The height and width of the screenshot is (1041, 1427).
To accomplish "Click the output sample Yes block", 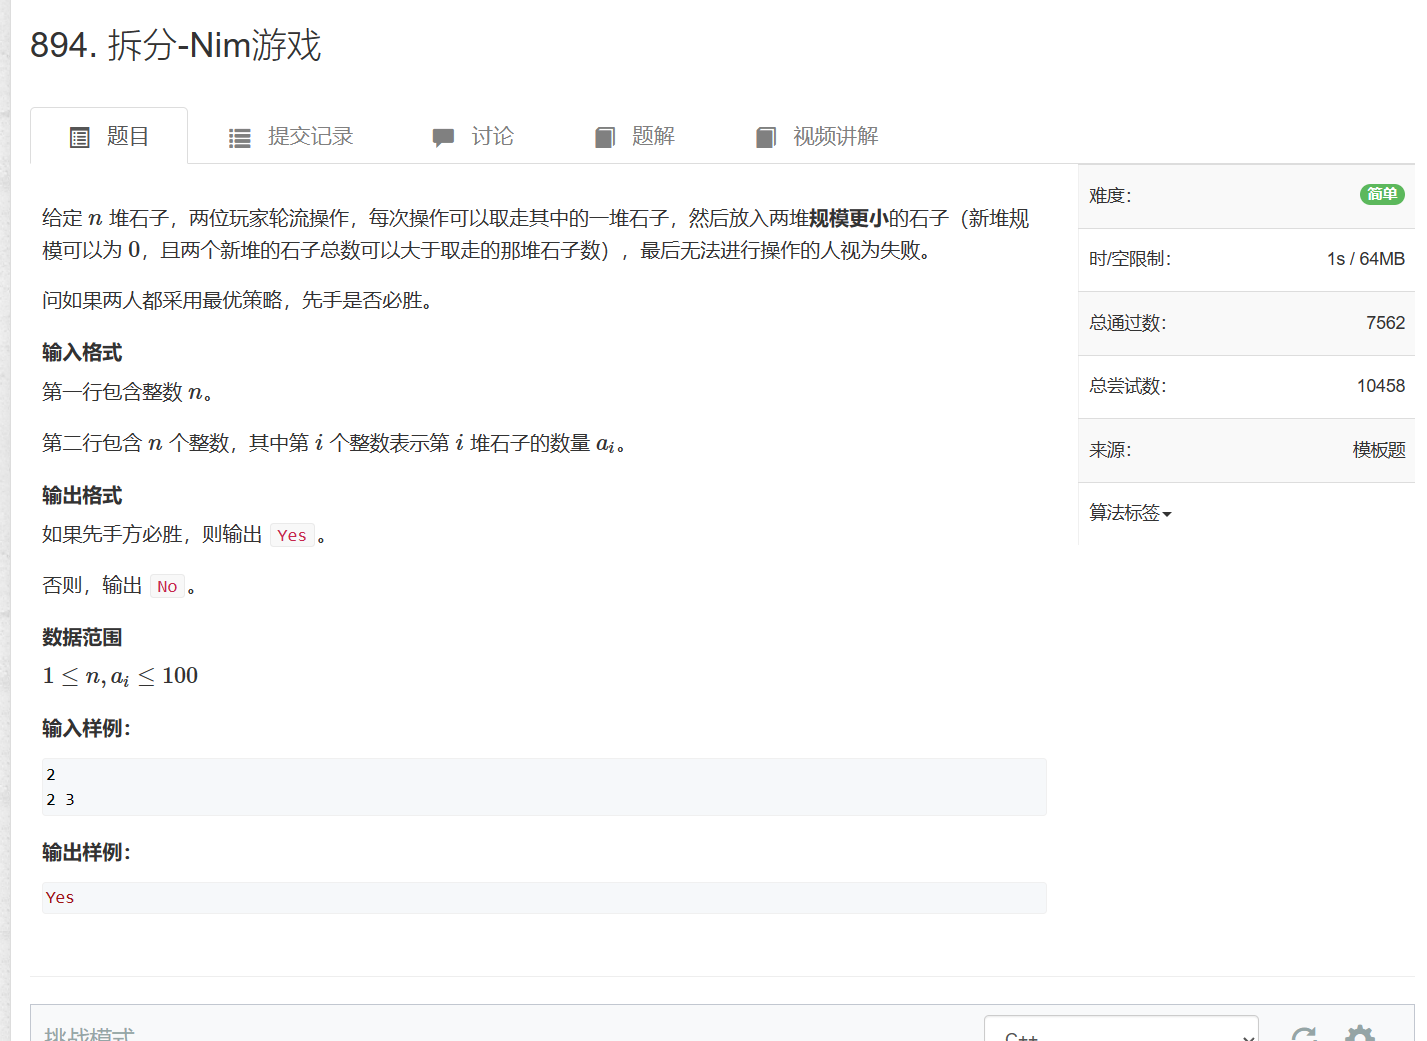I will pos(544,898).
